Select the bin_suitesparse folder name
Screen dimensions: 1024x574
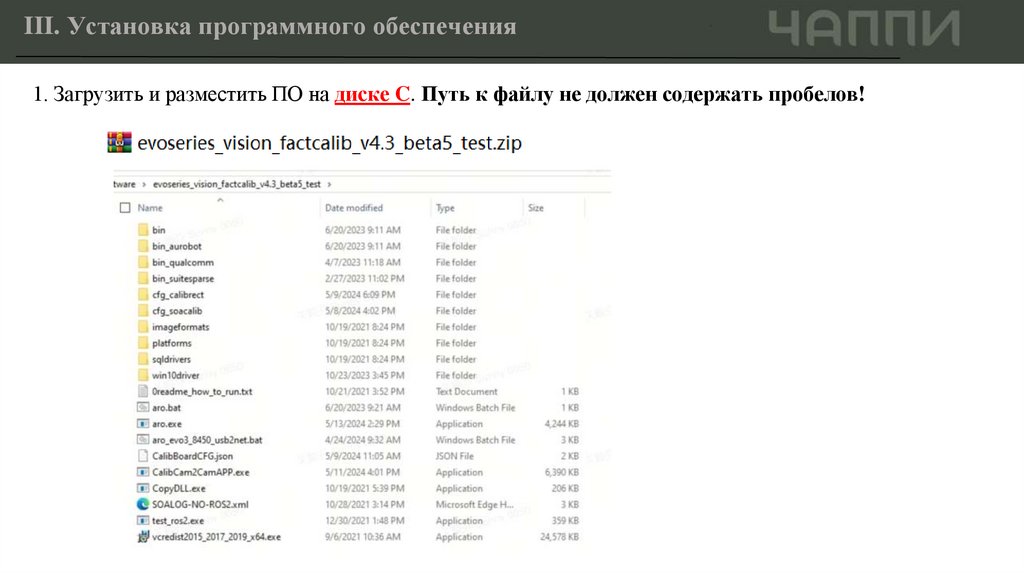pyautogui.click(x=183, y=278)
